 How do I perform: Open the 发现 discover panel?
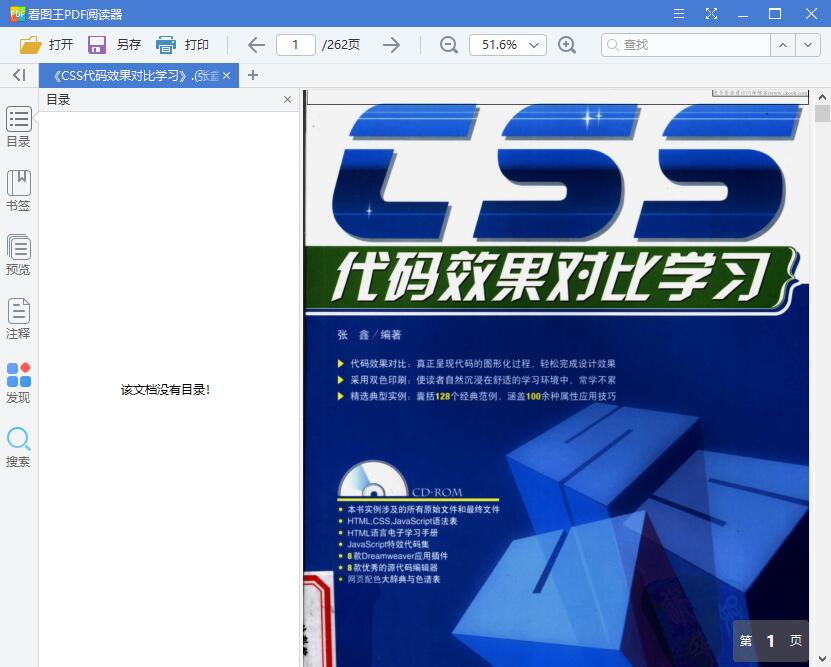(x=19, y=383)
